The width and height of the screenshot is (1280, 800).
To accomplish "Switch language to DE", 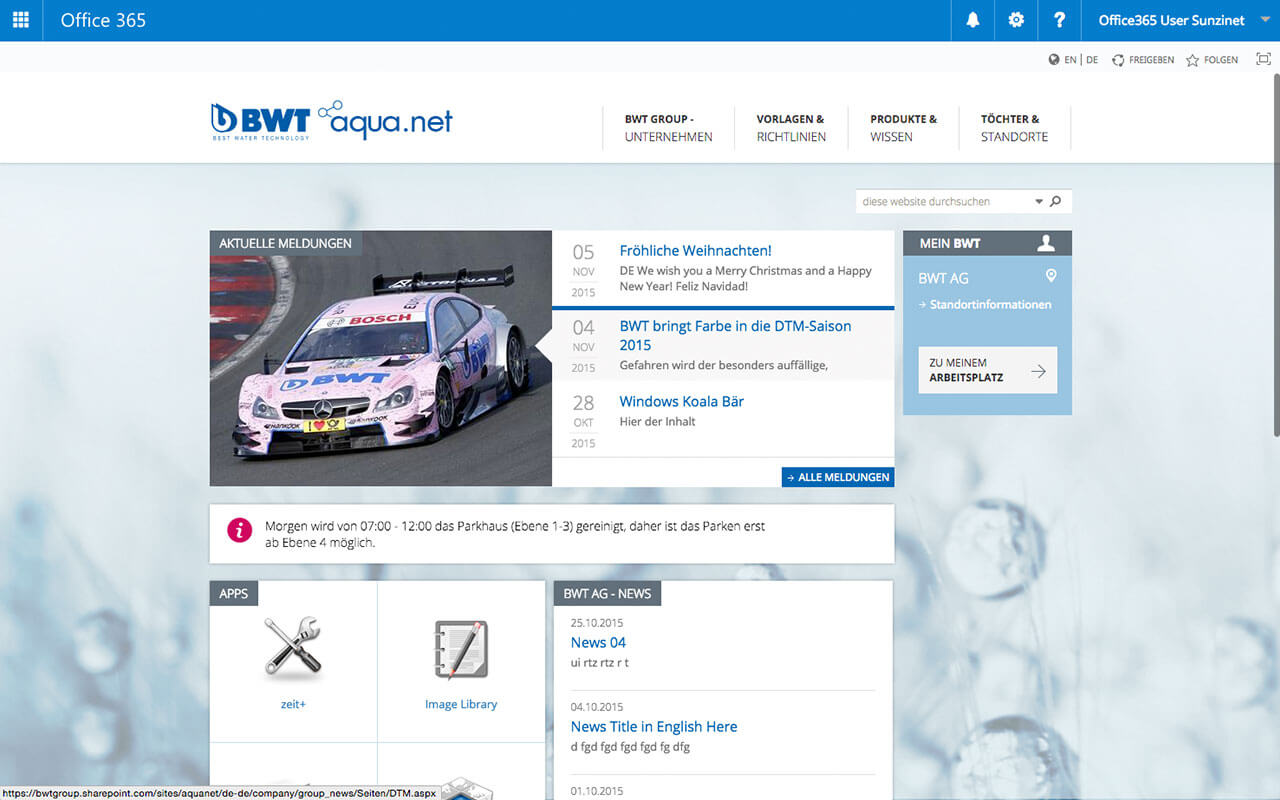I will pos(1092,60).
